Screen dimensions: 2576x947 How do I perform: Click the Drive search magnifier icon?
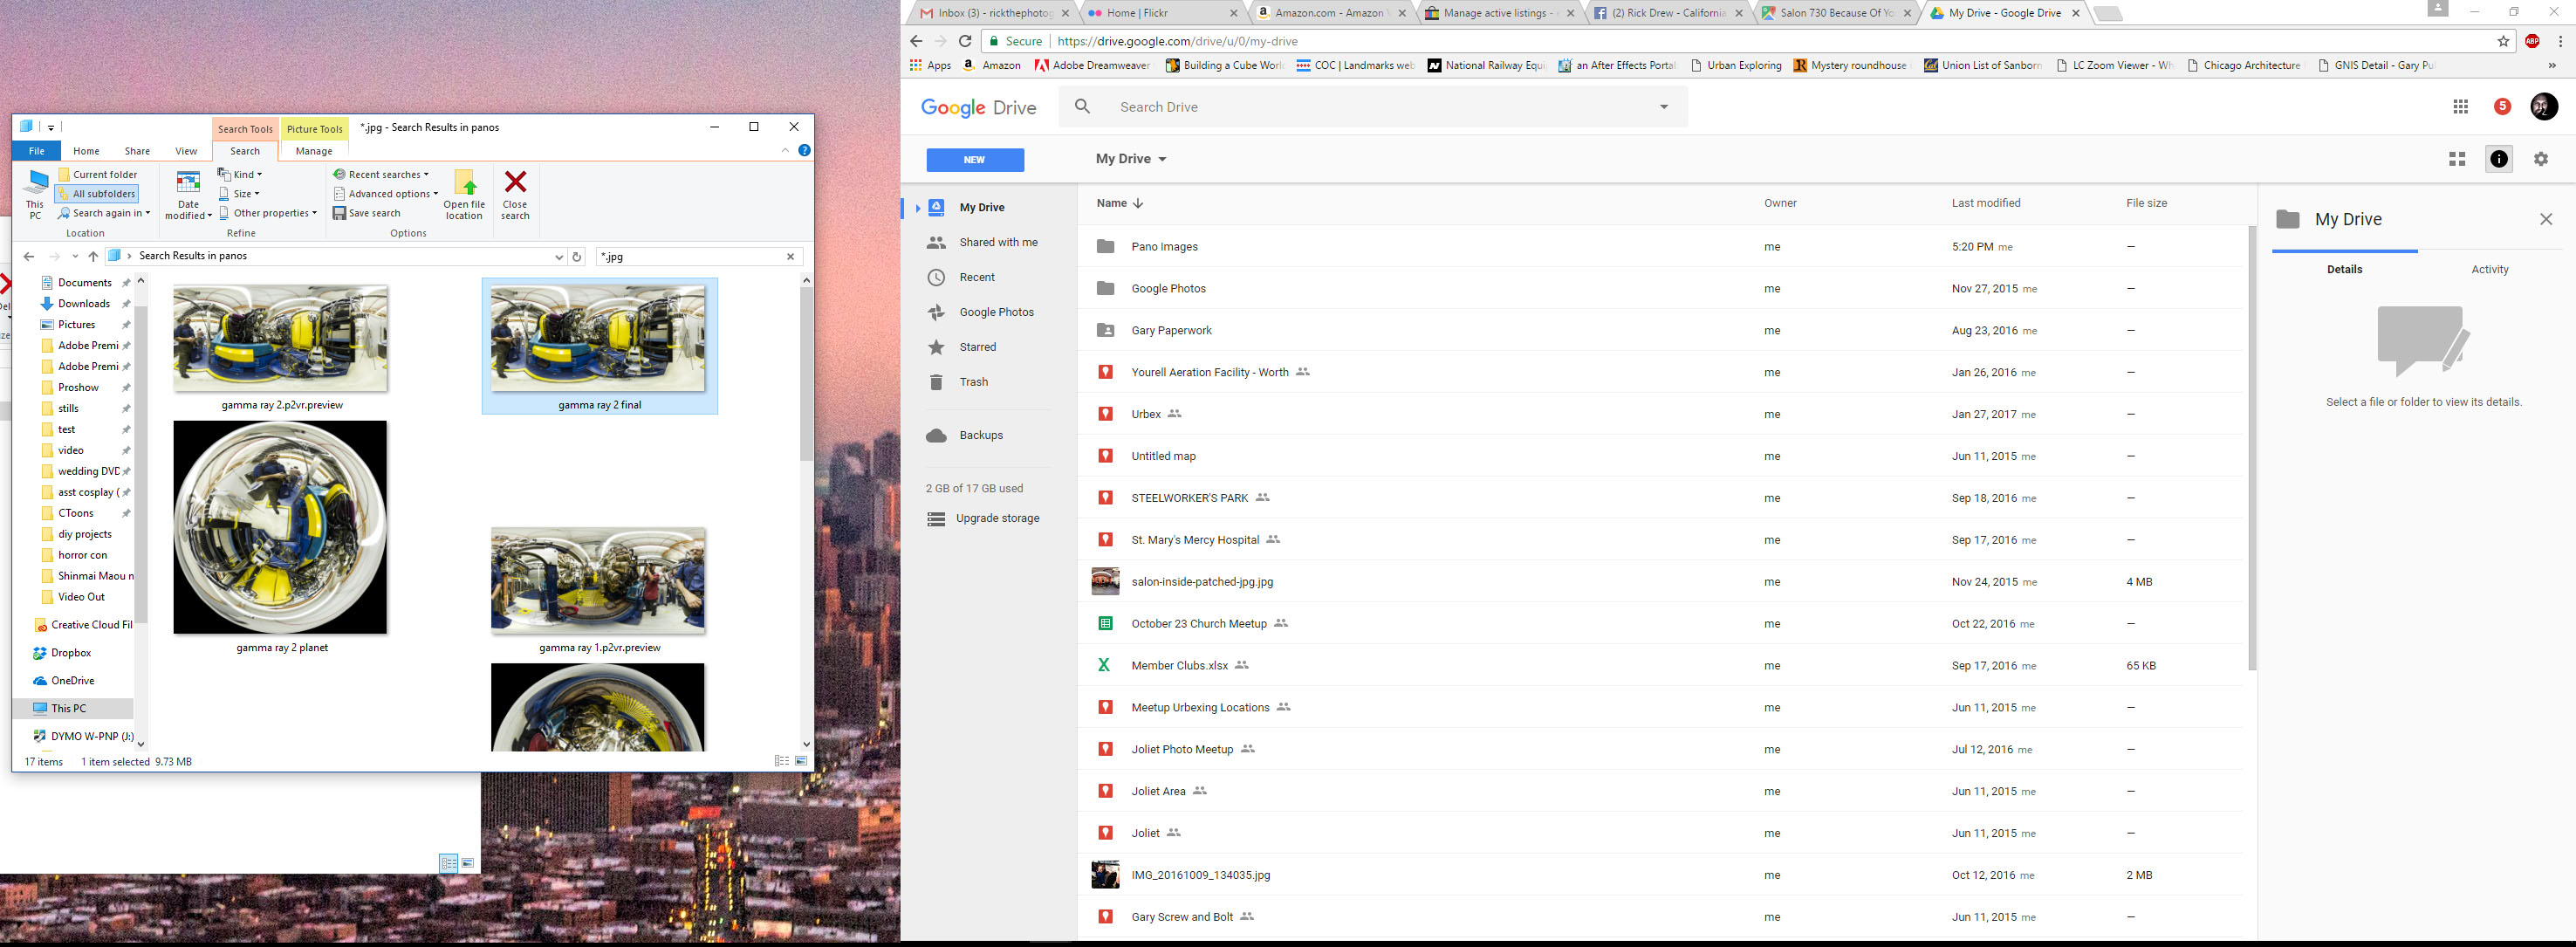1083,106
